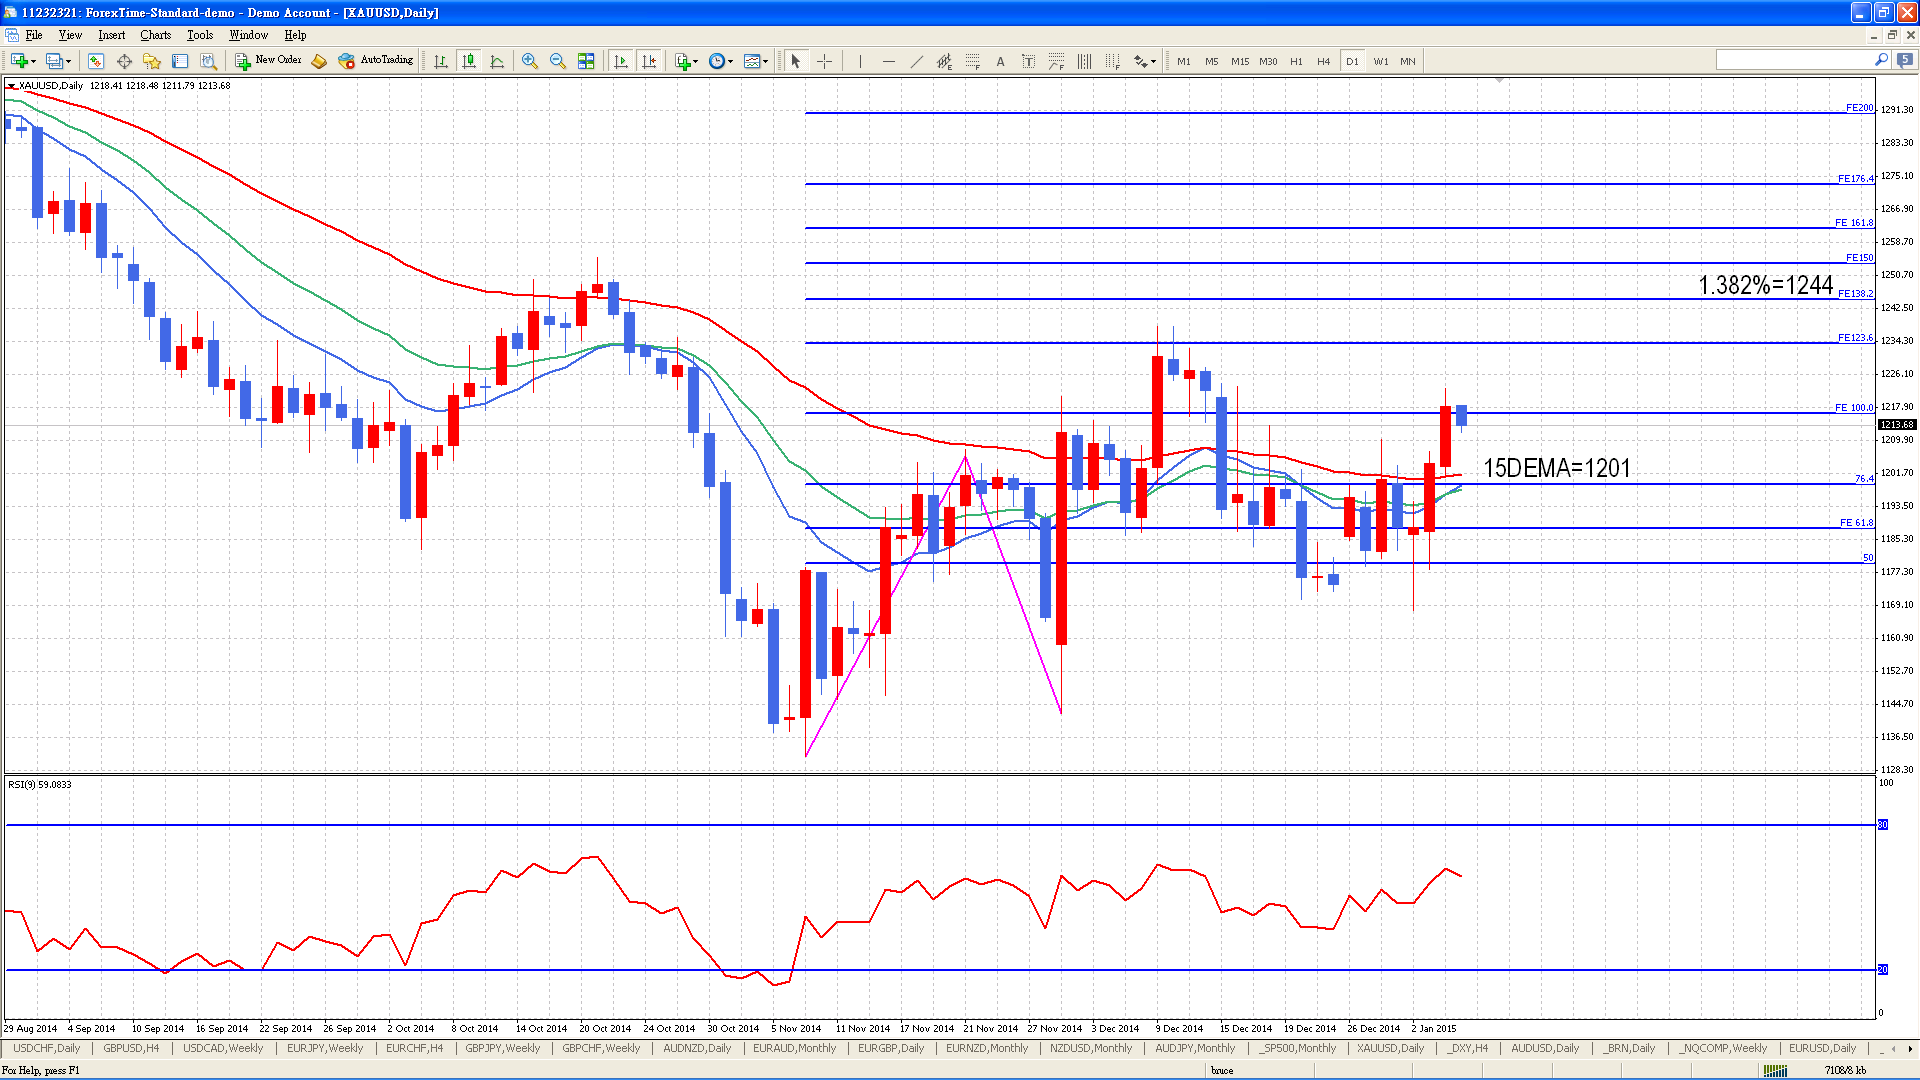Switch timeframe to H1
The width and height of the screenshot is (1920, 1080).
[x=1296, y=61]
